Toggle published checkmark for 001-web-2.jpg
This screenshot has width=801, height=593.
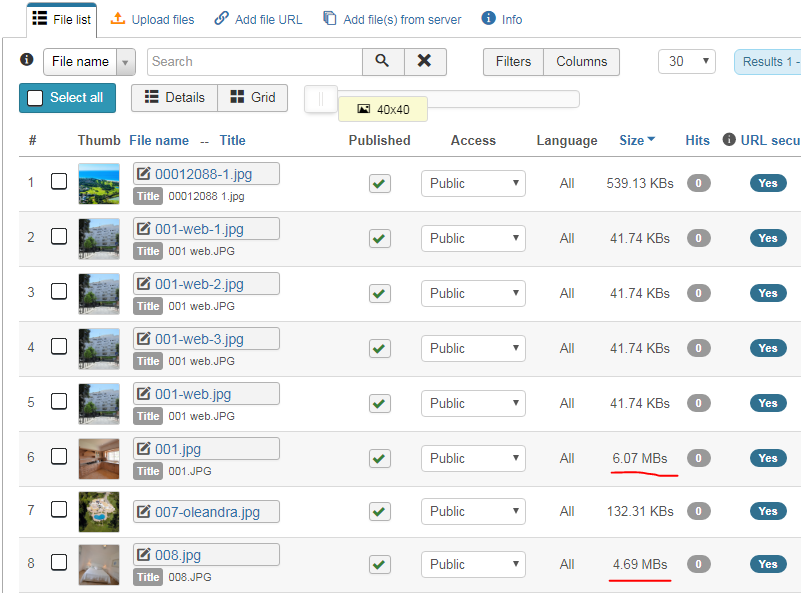380,294
